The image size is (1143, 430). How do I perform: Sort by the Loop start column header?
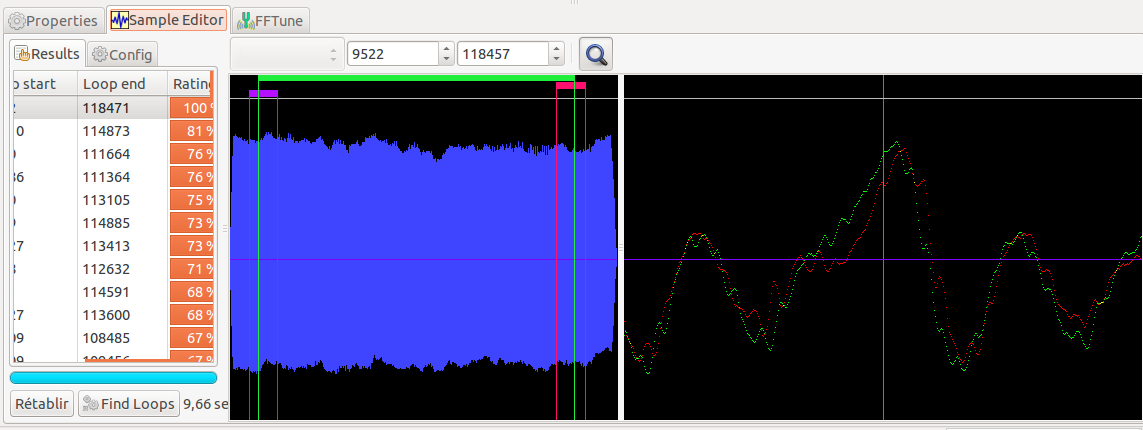pyautogui.click(x=45, y=84)
